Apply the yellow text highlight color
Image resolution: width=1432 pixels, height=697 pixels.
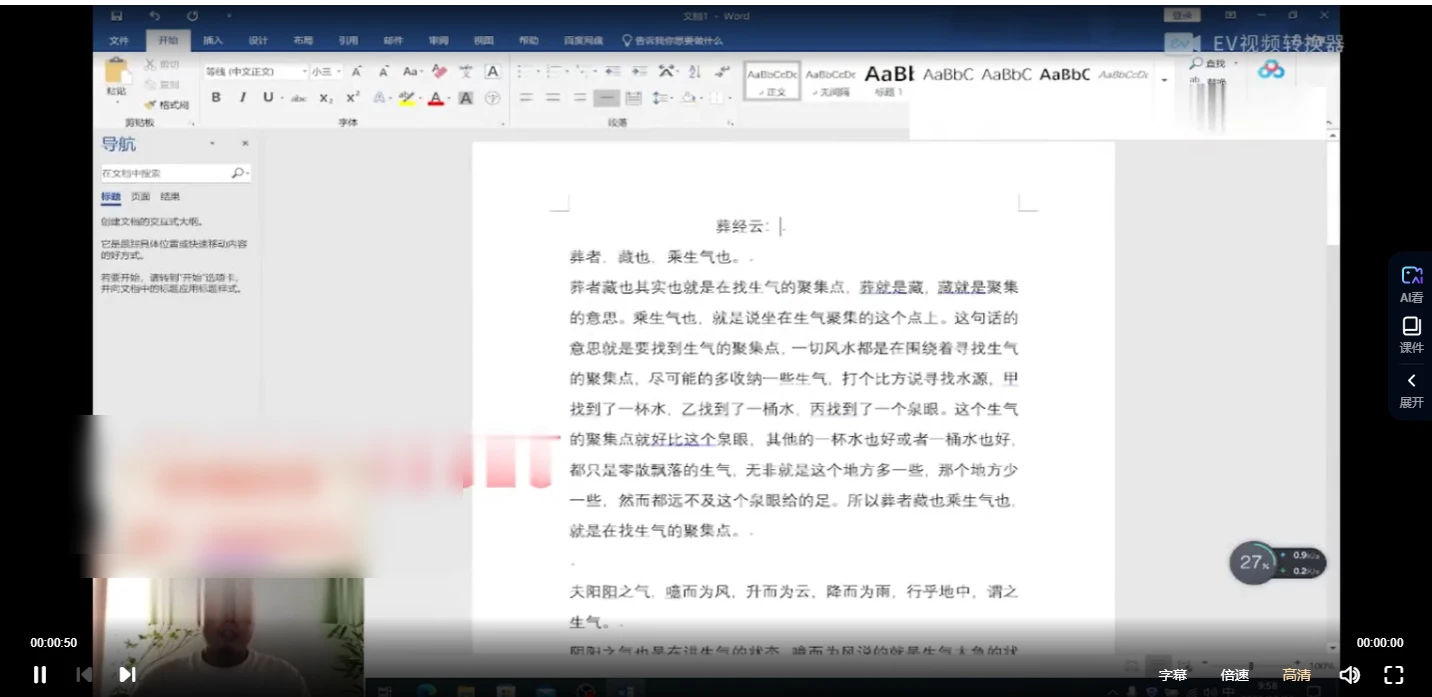[x=406, y=98]
